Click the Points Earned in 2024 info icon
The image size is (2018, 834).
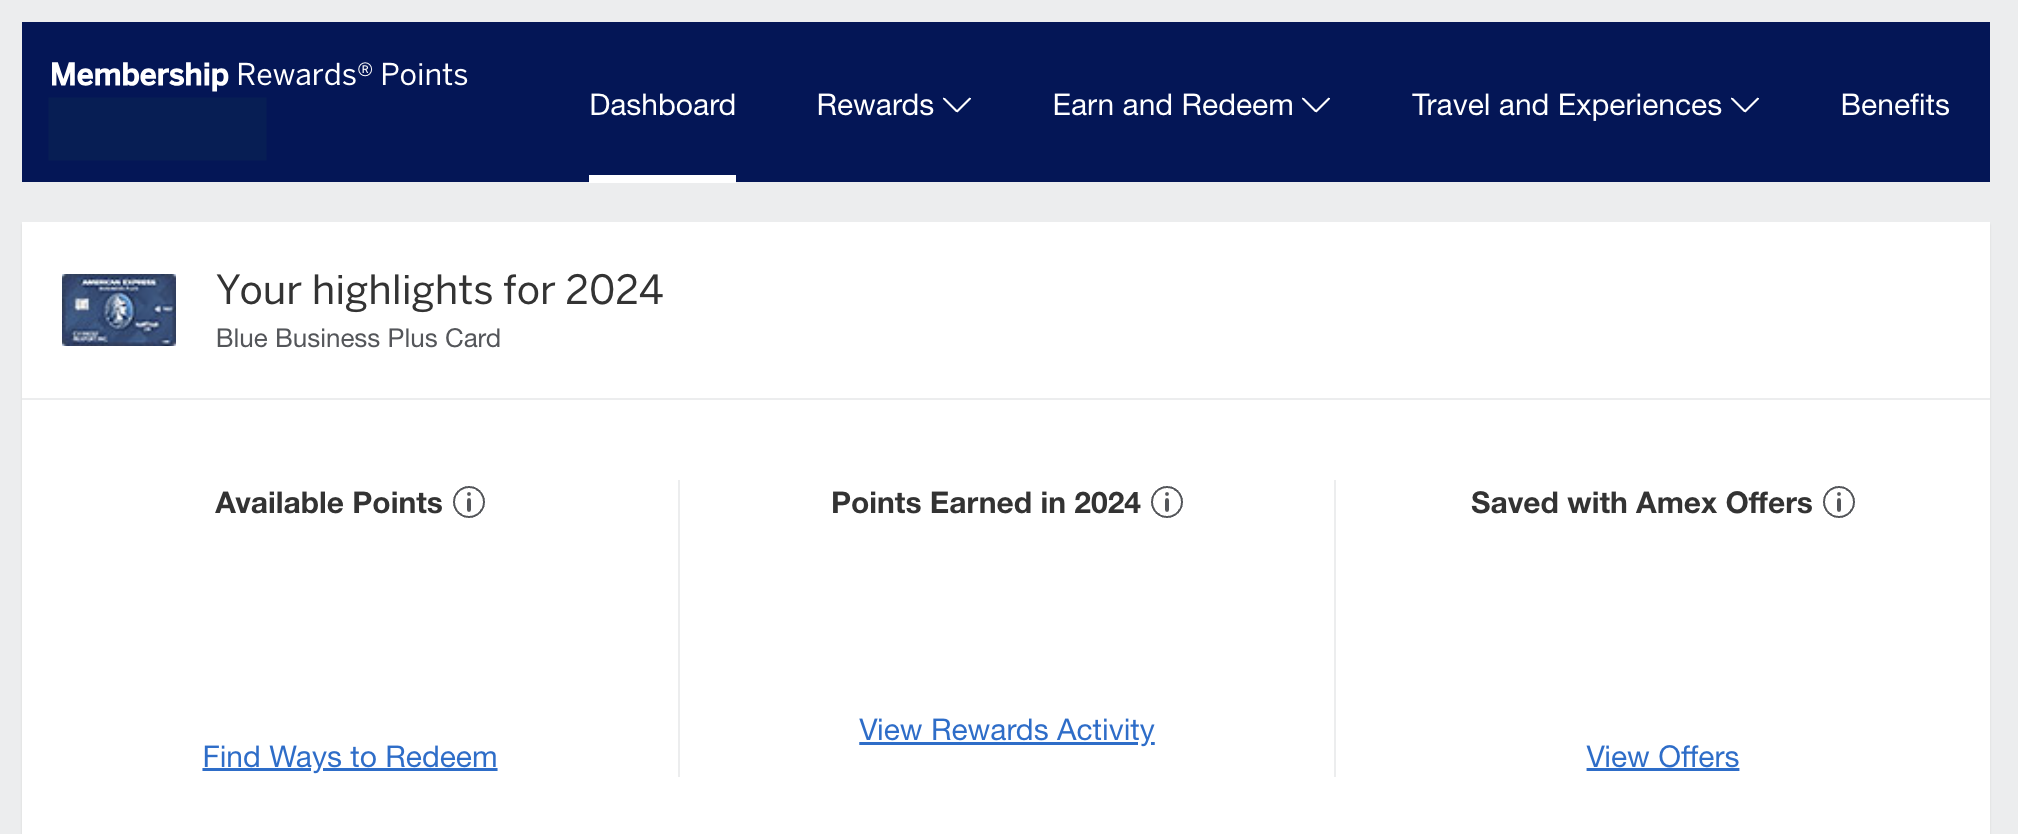coord(1166,503)
